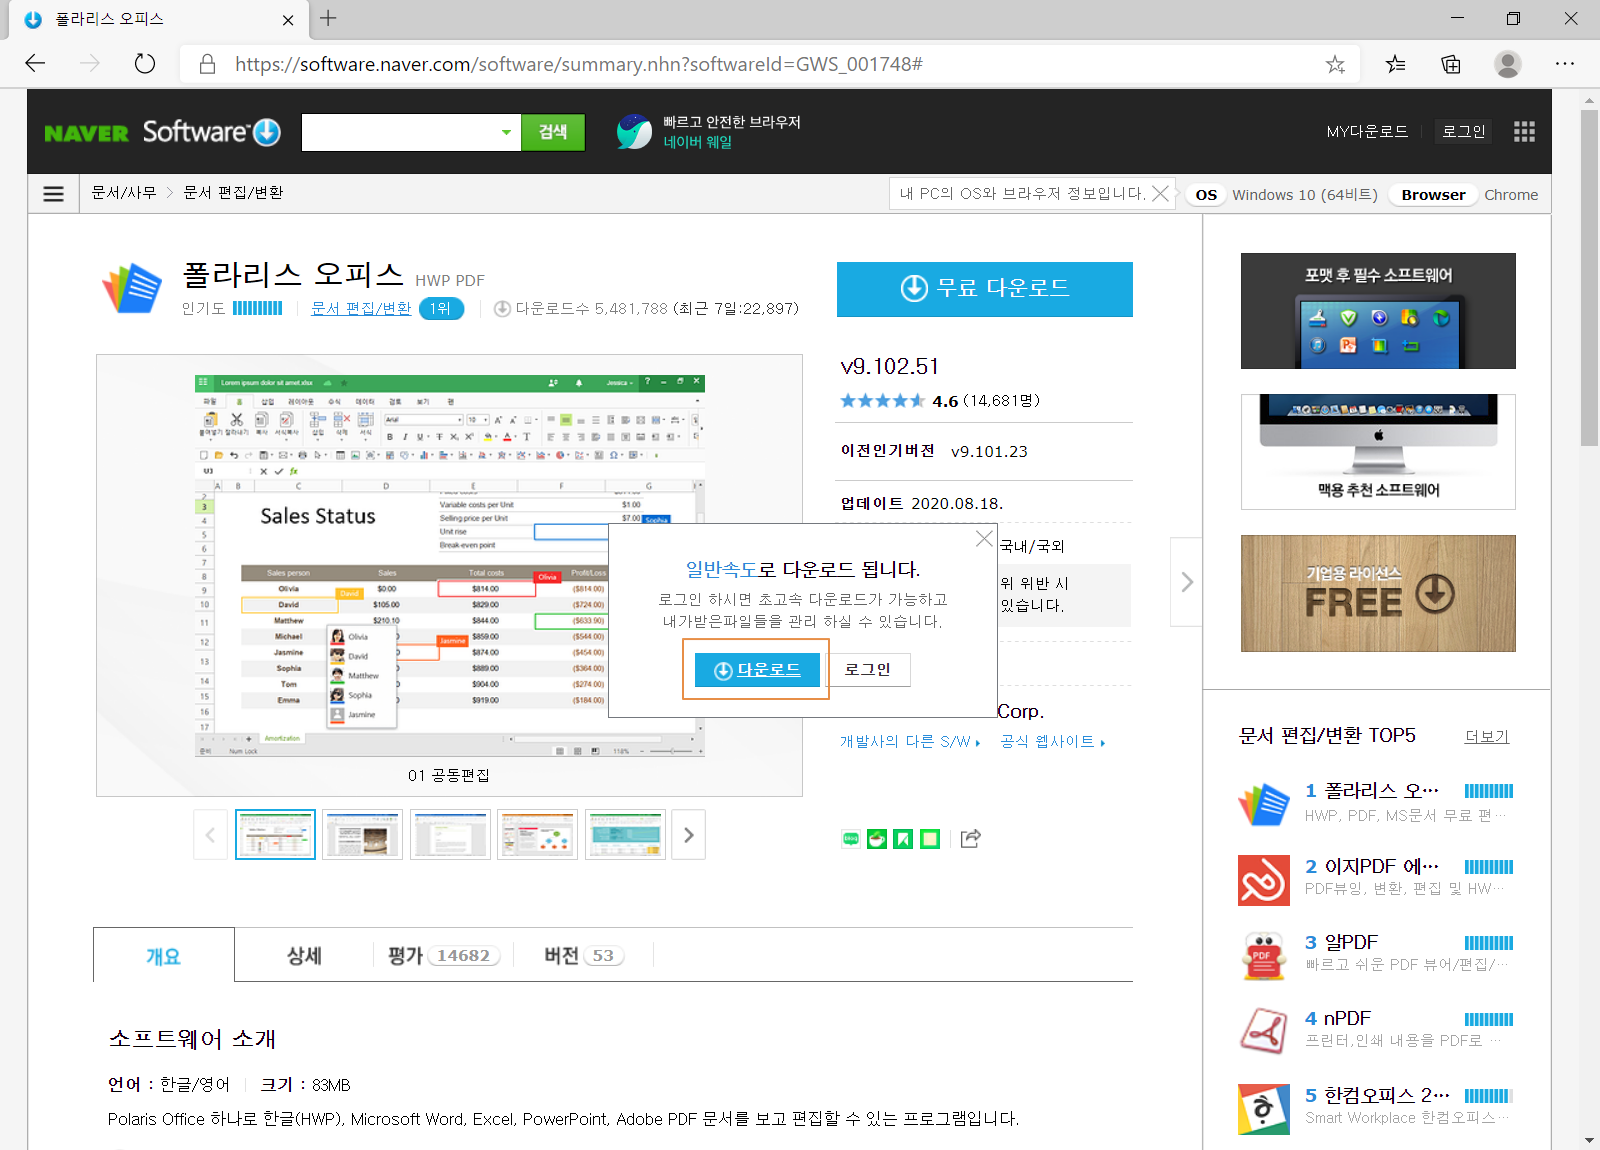Click the browser back arrow
This screenshot has width=1600, height=1150.
click(x=36, y=64)
